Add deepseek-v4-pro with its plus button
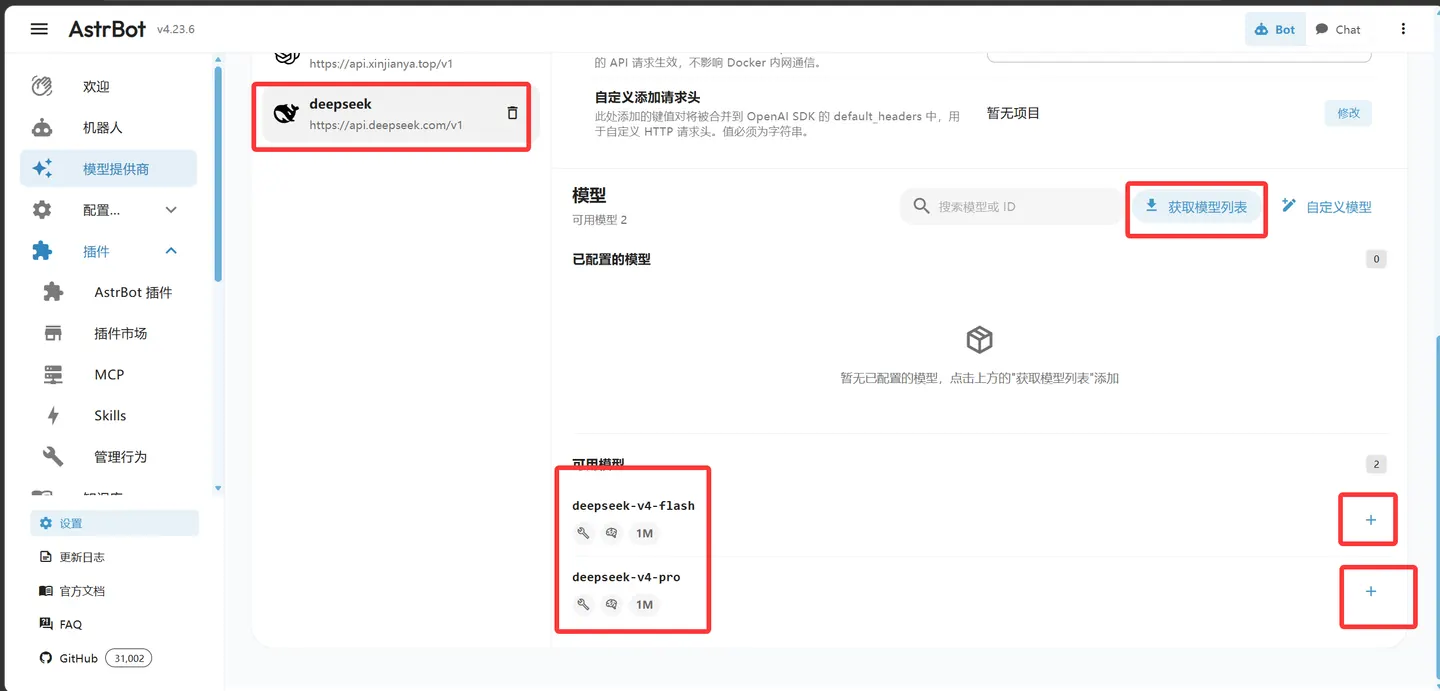 pyautogui.click(x=1370, y=591)
